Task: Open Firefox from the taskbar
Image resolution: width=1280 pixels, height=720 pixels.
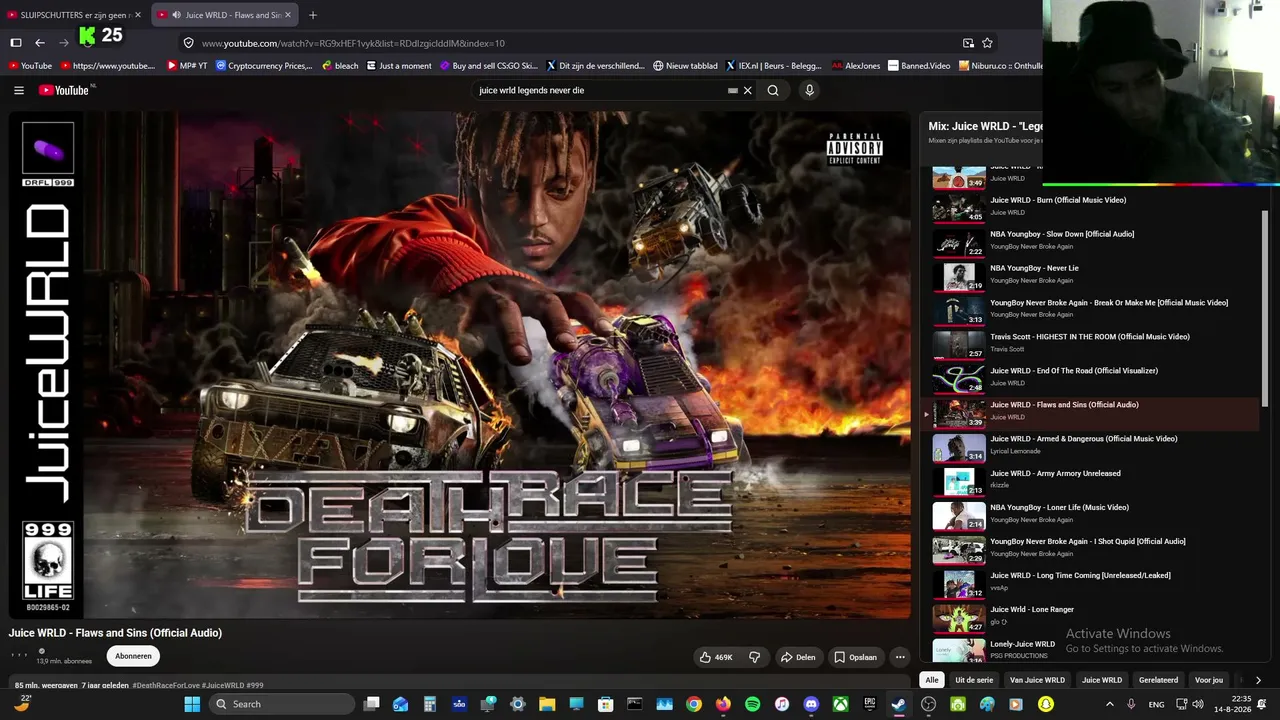Action: coord(723,704)
